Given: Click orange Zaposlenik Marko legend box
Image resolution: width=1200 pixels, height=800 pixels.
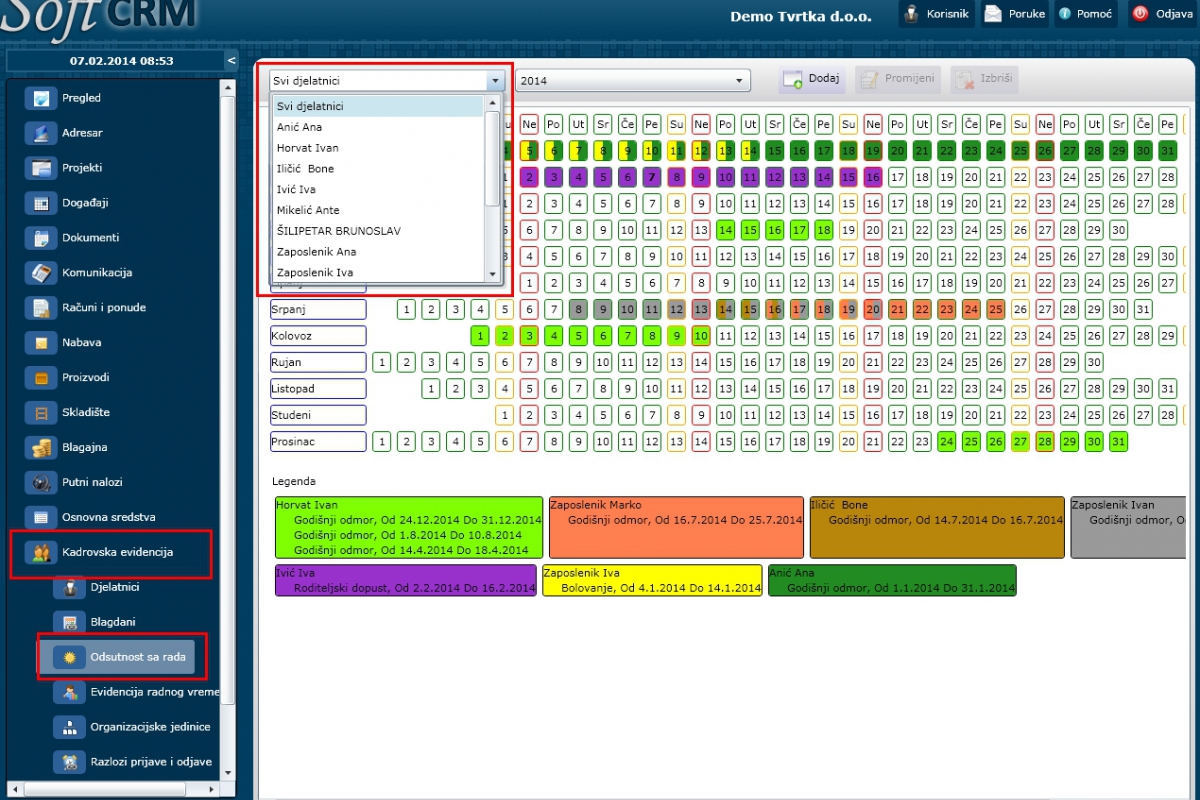Looking at the screenshot, I should tap(677, 527).
